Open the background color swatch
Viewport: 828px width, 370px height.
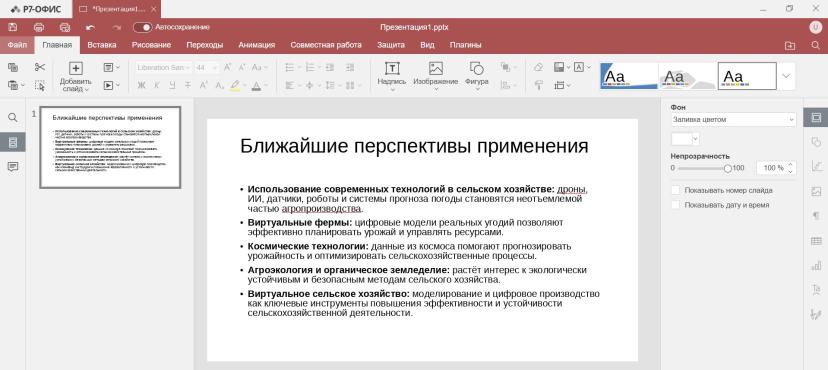(685, 139)
